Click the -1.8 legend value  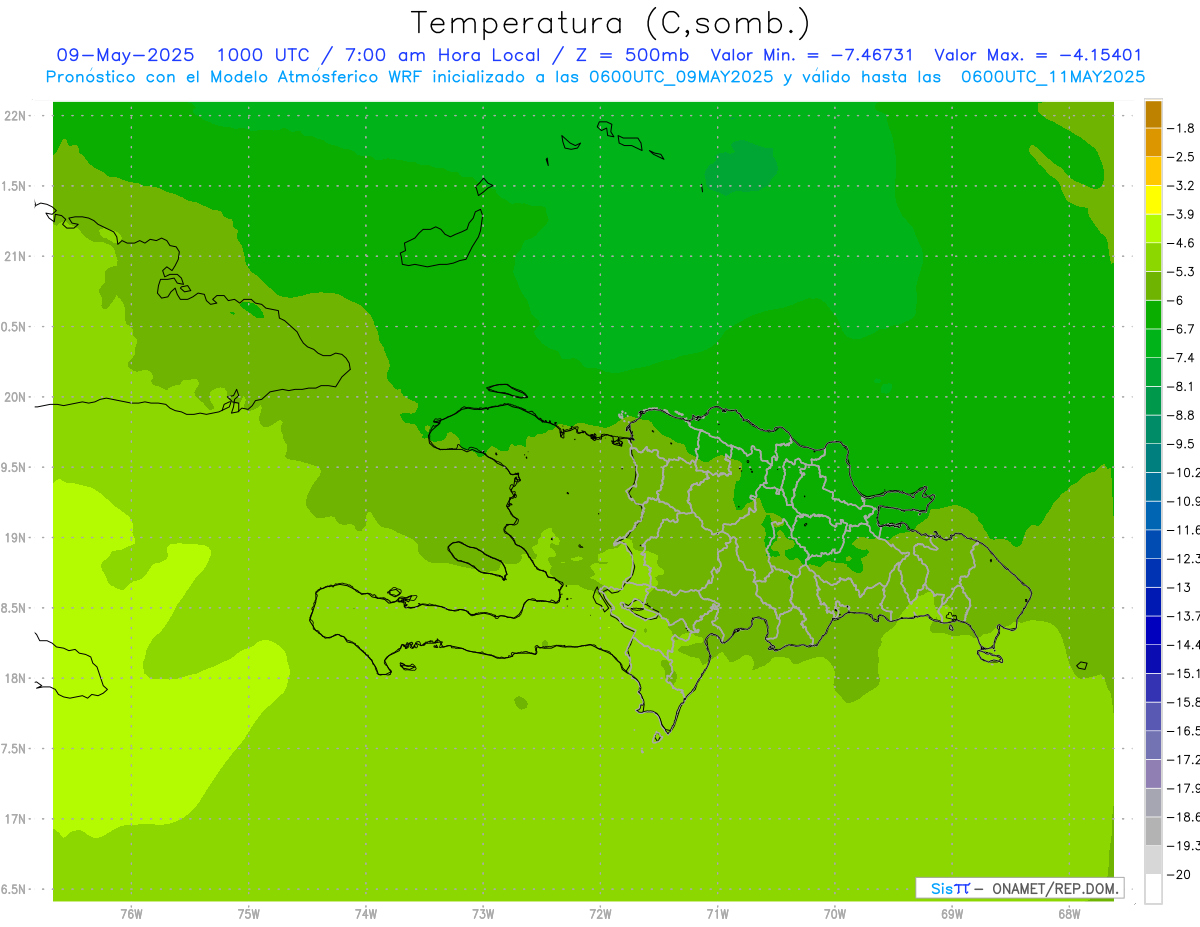coord(1182,128)
